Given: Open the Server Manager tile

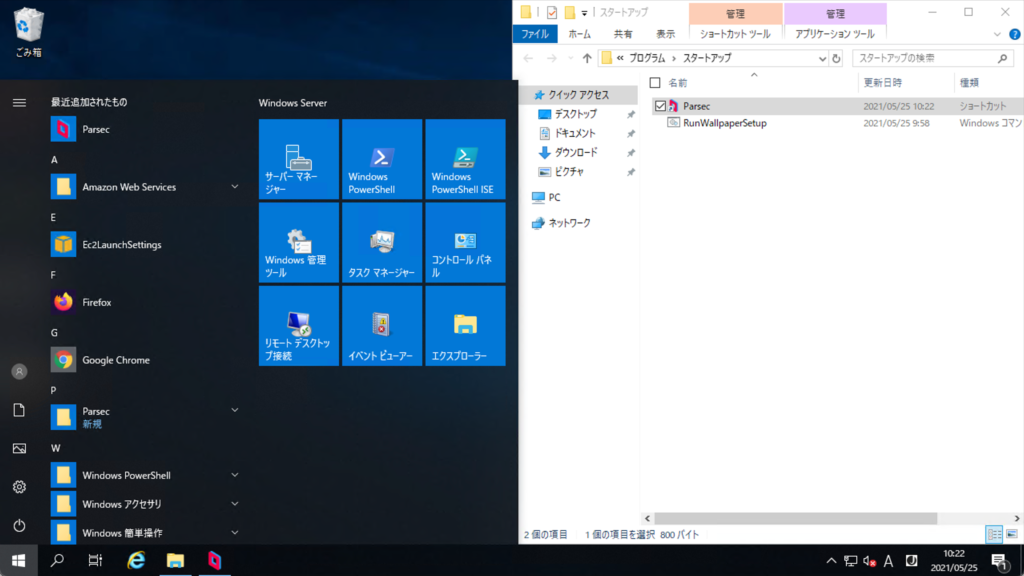Looking at the screenshot, I should point(299,159).
